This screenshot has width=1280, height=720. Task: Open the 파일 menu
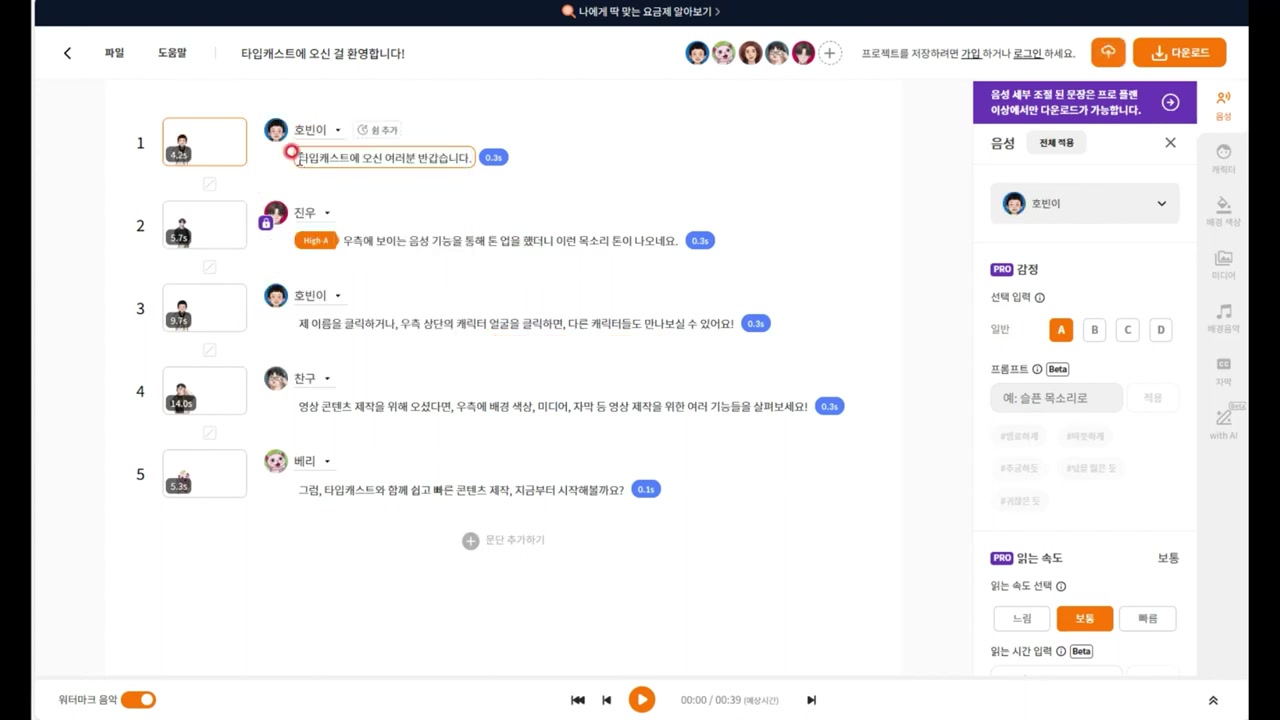tap(114, 53)
